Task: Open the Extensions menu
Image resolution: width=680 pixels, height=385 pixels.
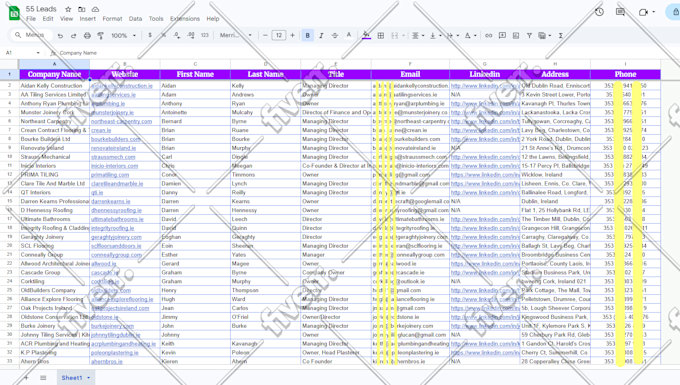Action: [x=185, y=19]
